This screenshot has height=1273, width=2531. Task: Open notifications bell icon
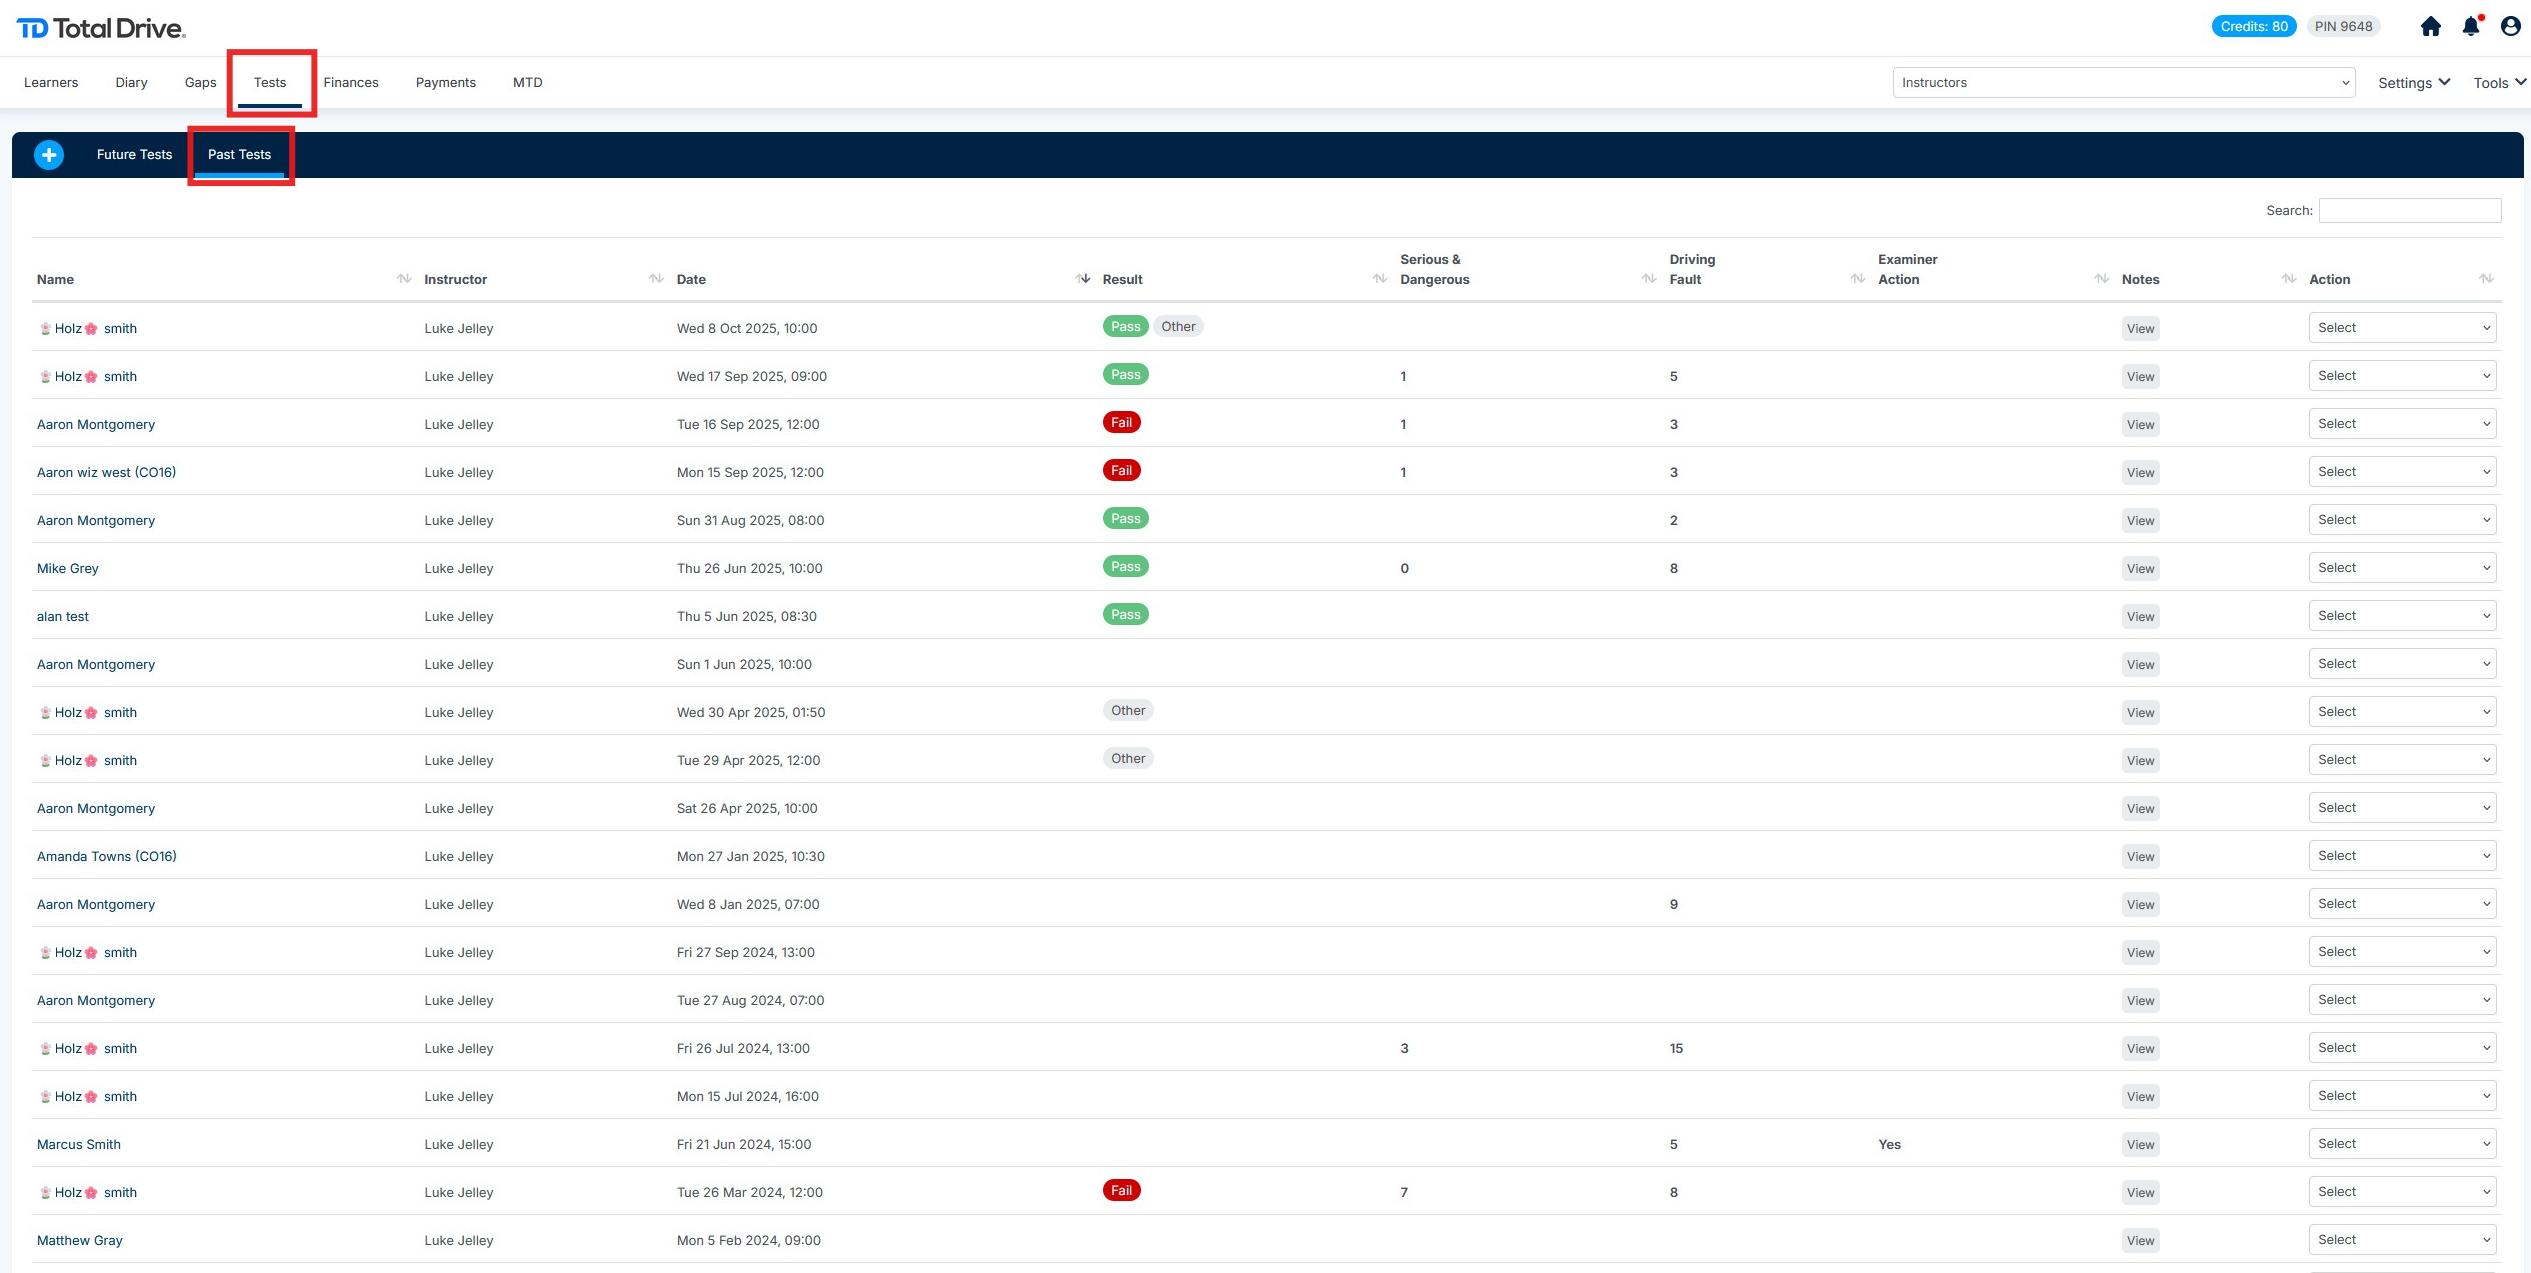[x=2471, y=27]
